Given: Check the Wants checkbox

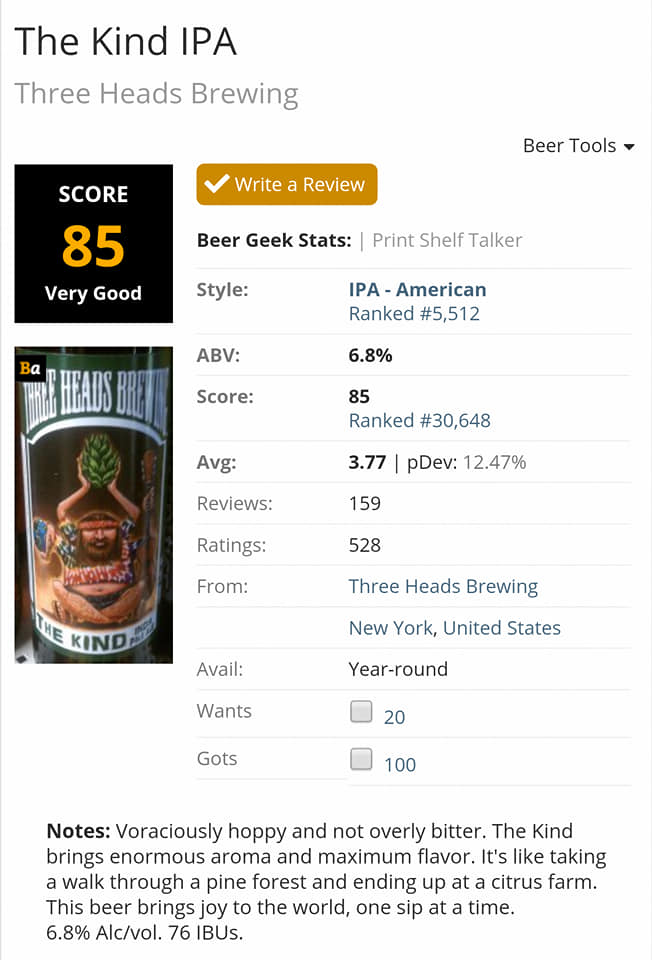Looking at the screenshot, I should 361,712.
